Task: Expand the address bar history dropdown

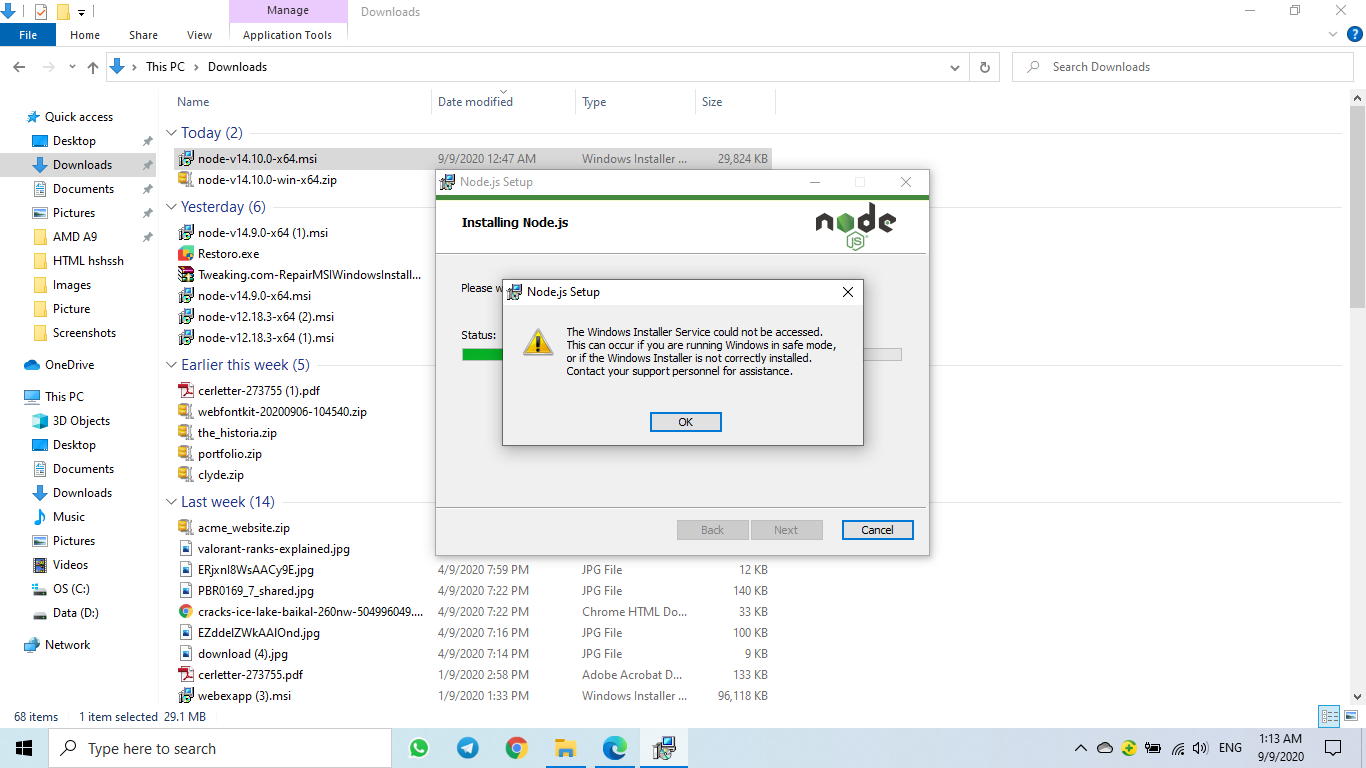Action: tap(955, 67)
